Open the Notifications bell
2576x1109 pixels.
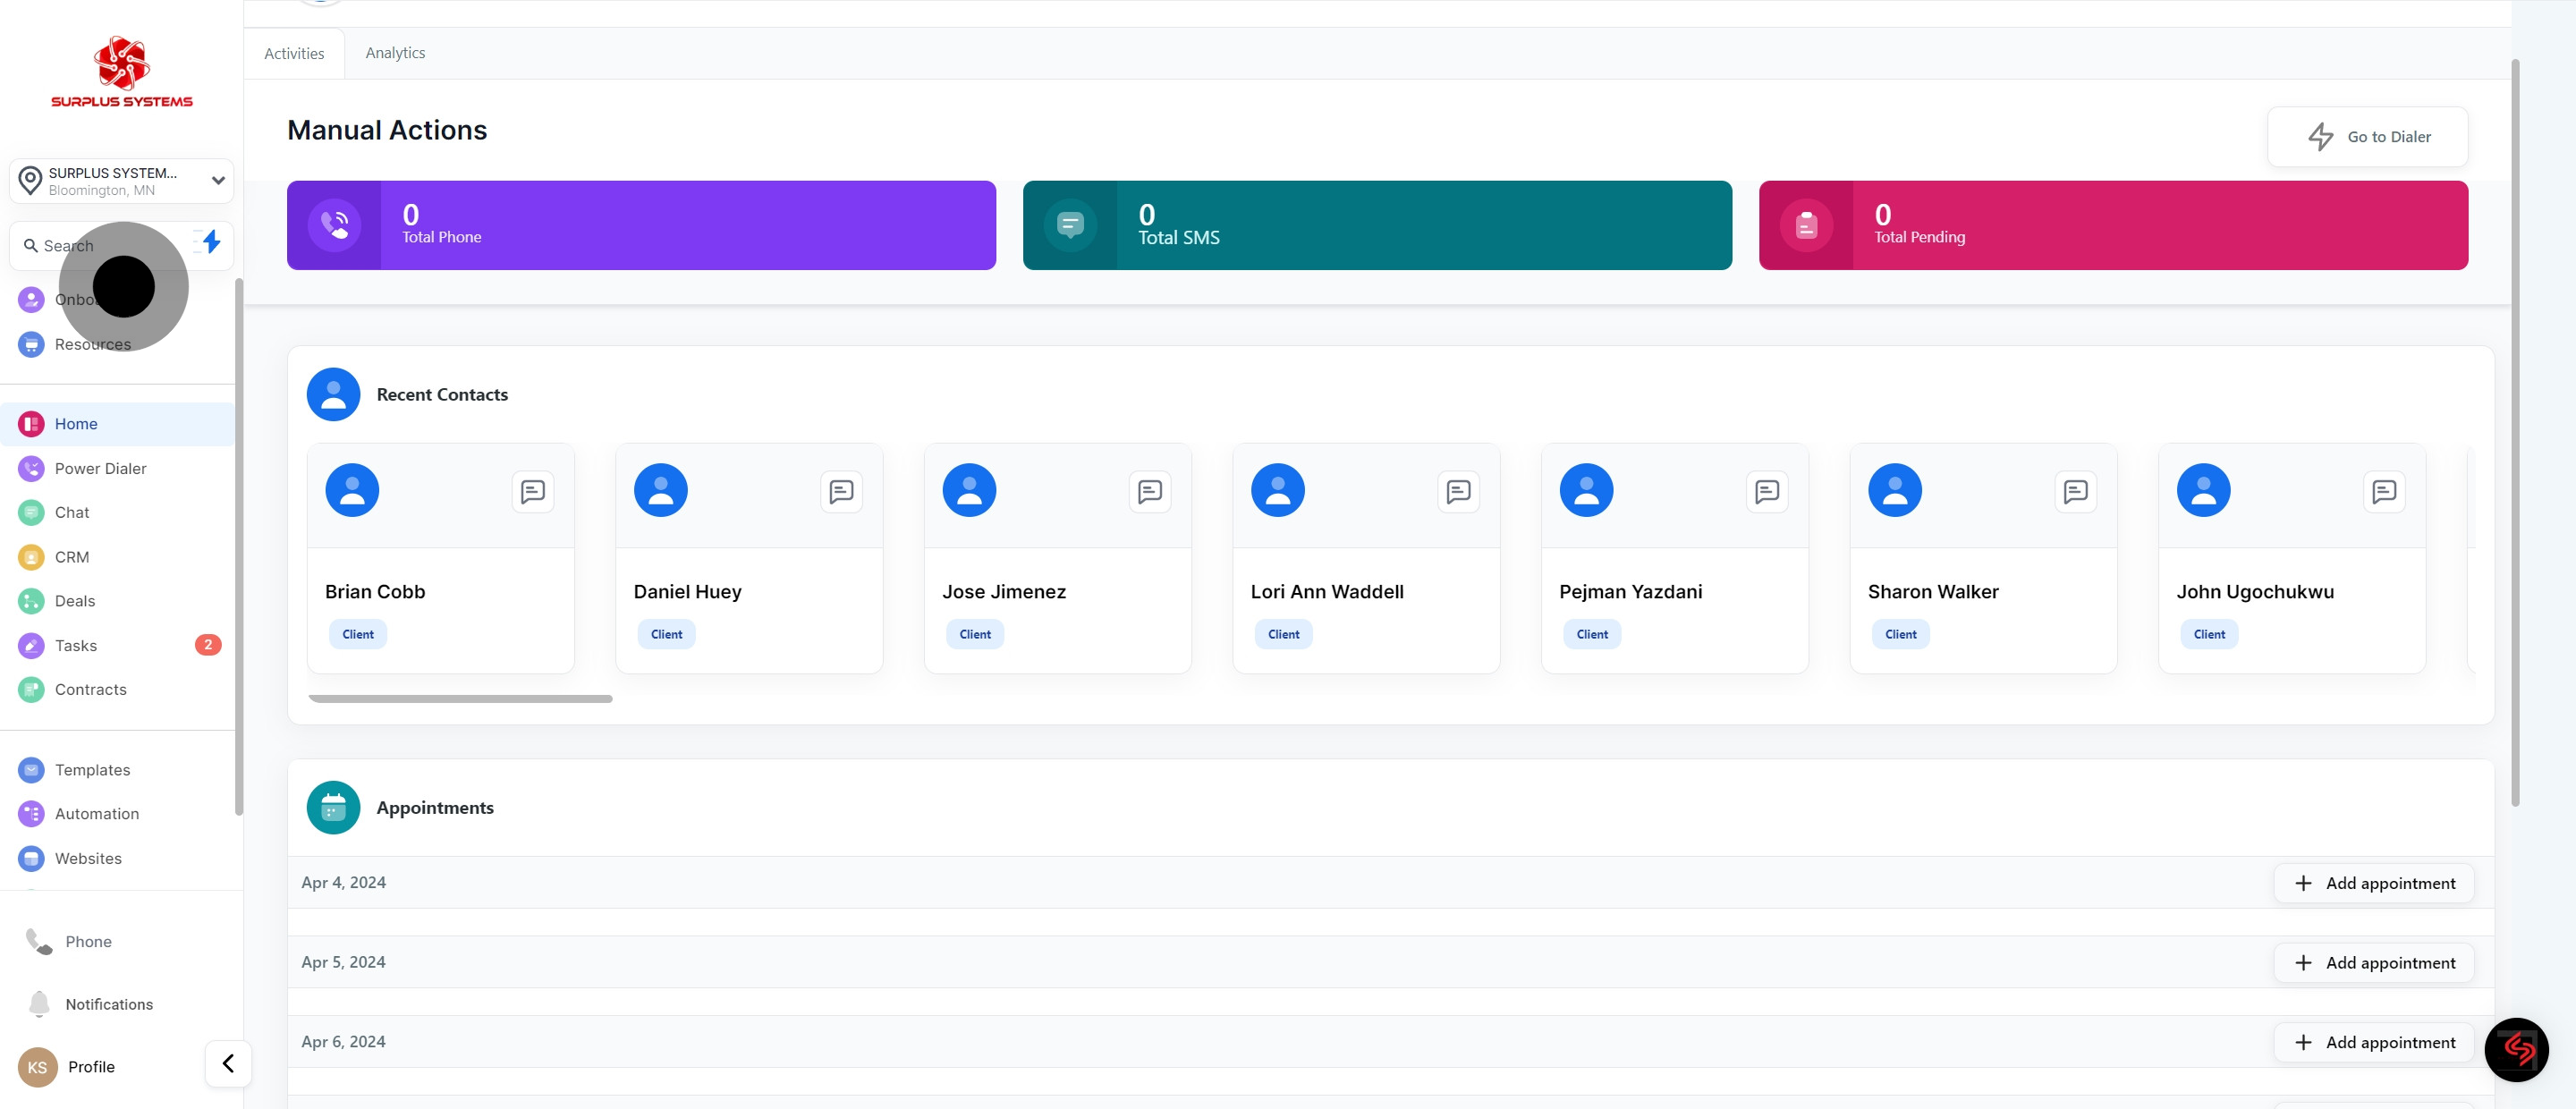tap(40, 1003)
